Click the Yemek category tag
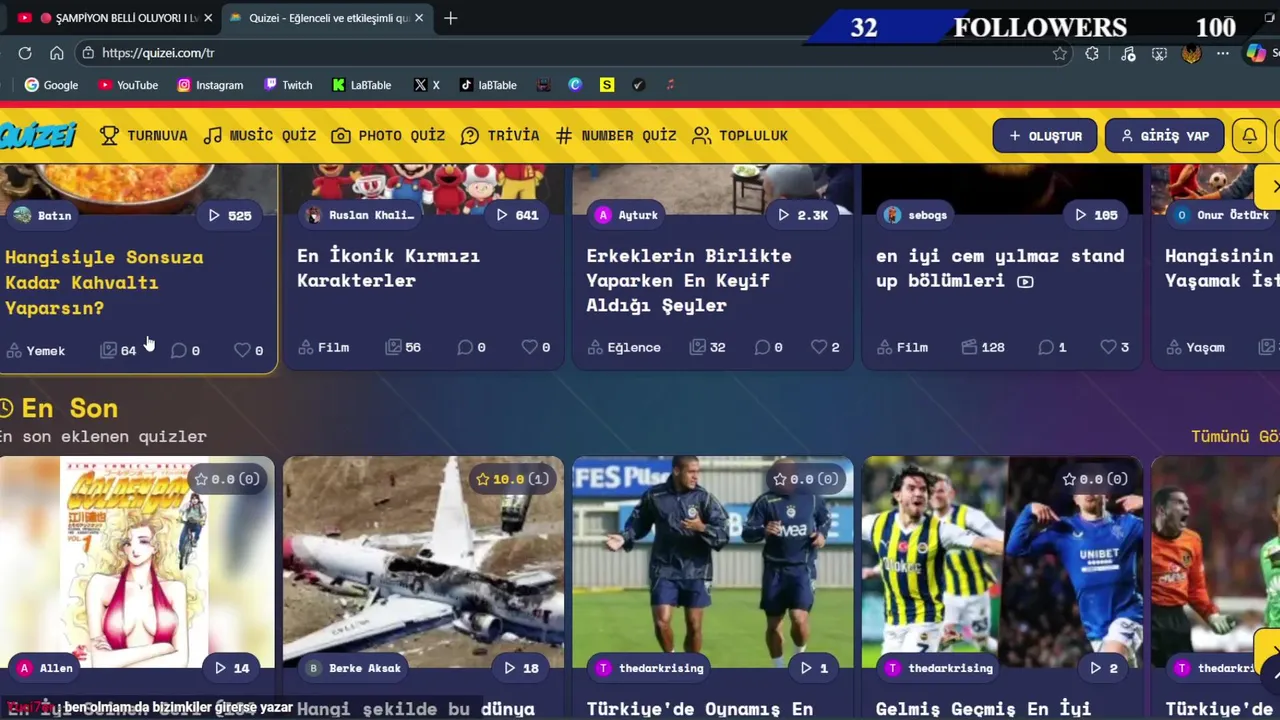This screenshot has height=720, width=1280. (x=36, y=350)
